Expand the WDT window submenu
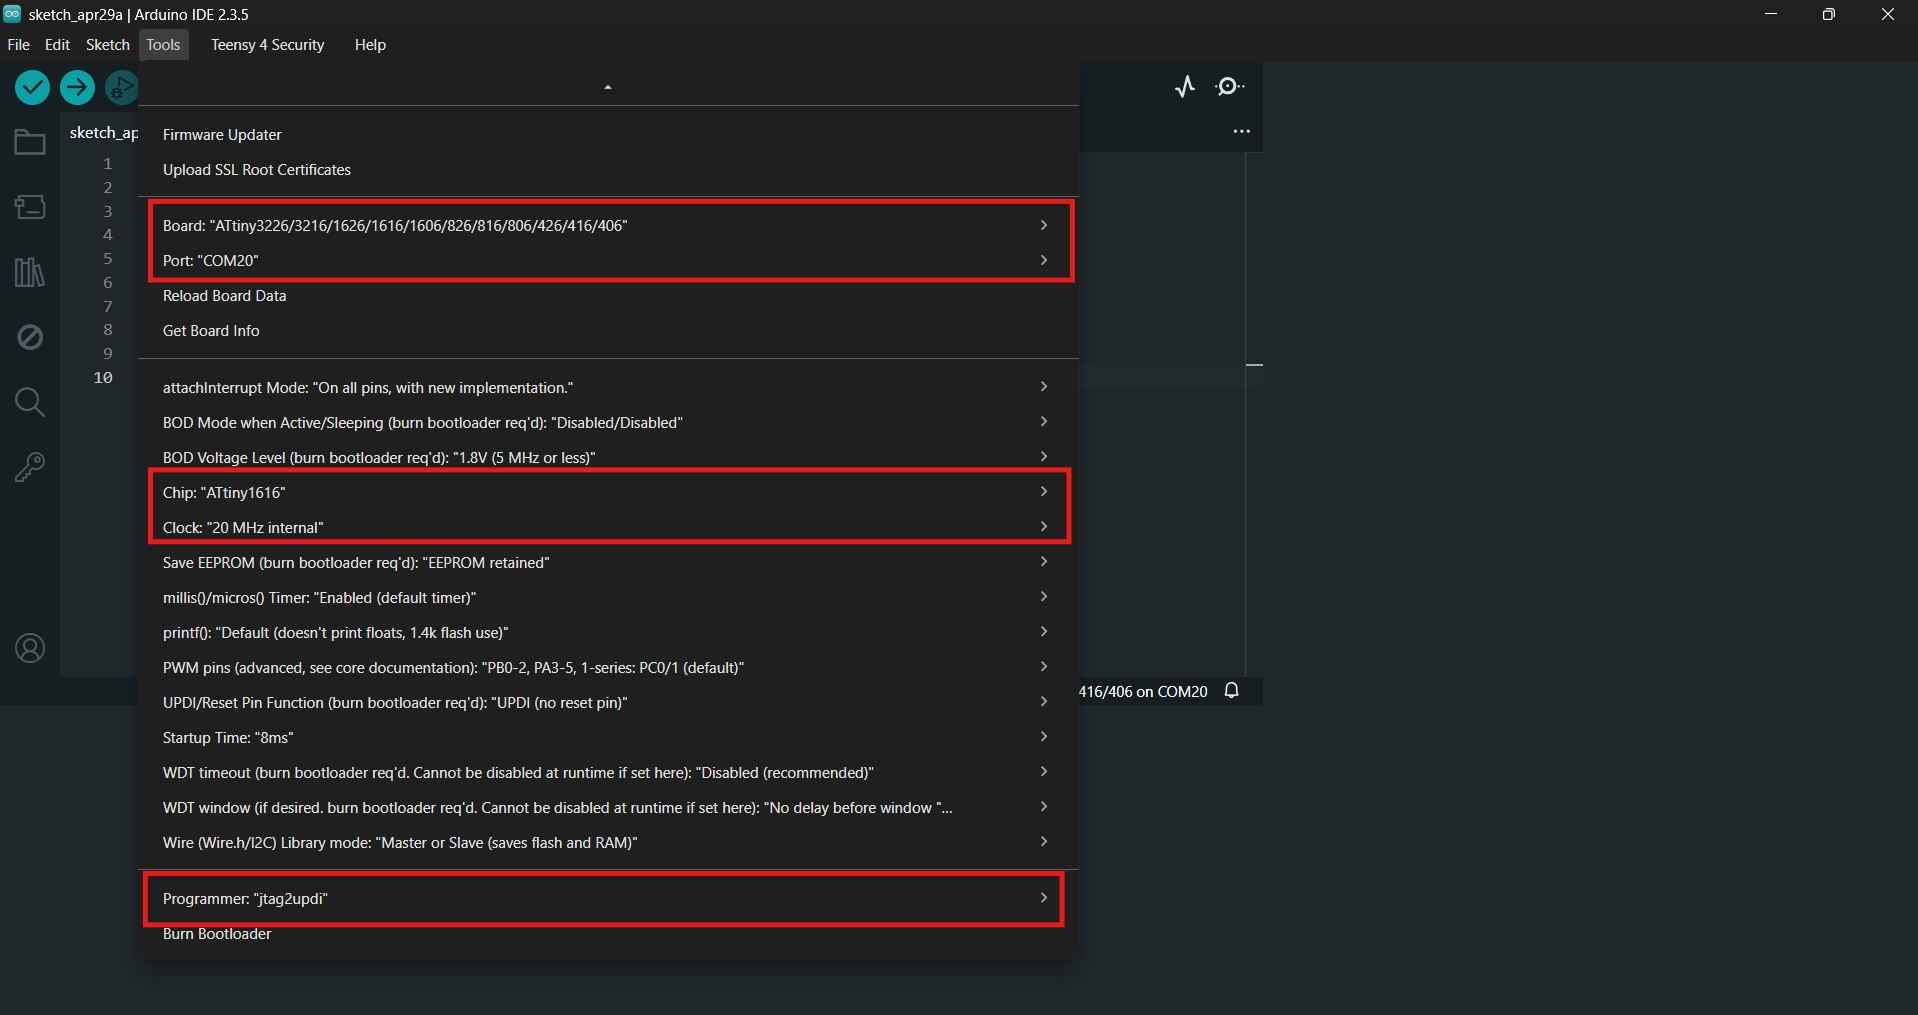The width and height of the screenshot is (1918, 1015). 608,808
